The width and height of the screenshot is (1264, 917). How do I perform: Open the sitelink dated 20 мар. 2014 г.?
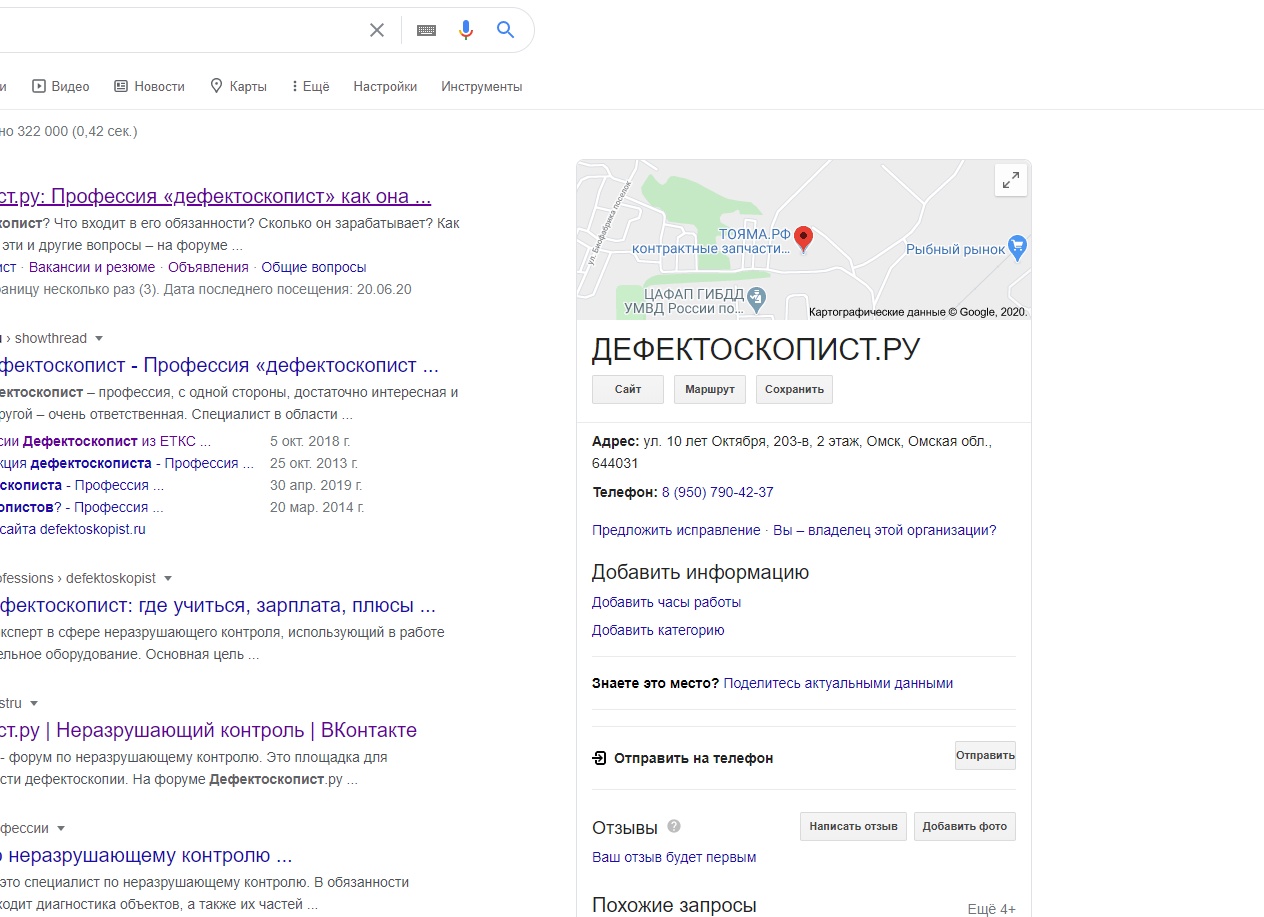[82, 507]
